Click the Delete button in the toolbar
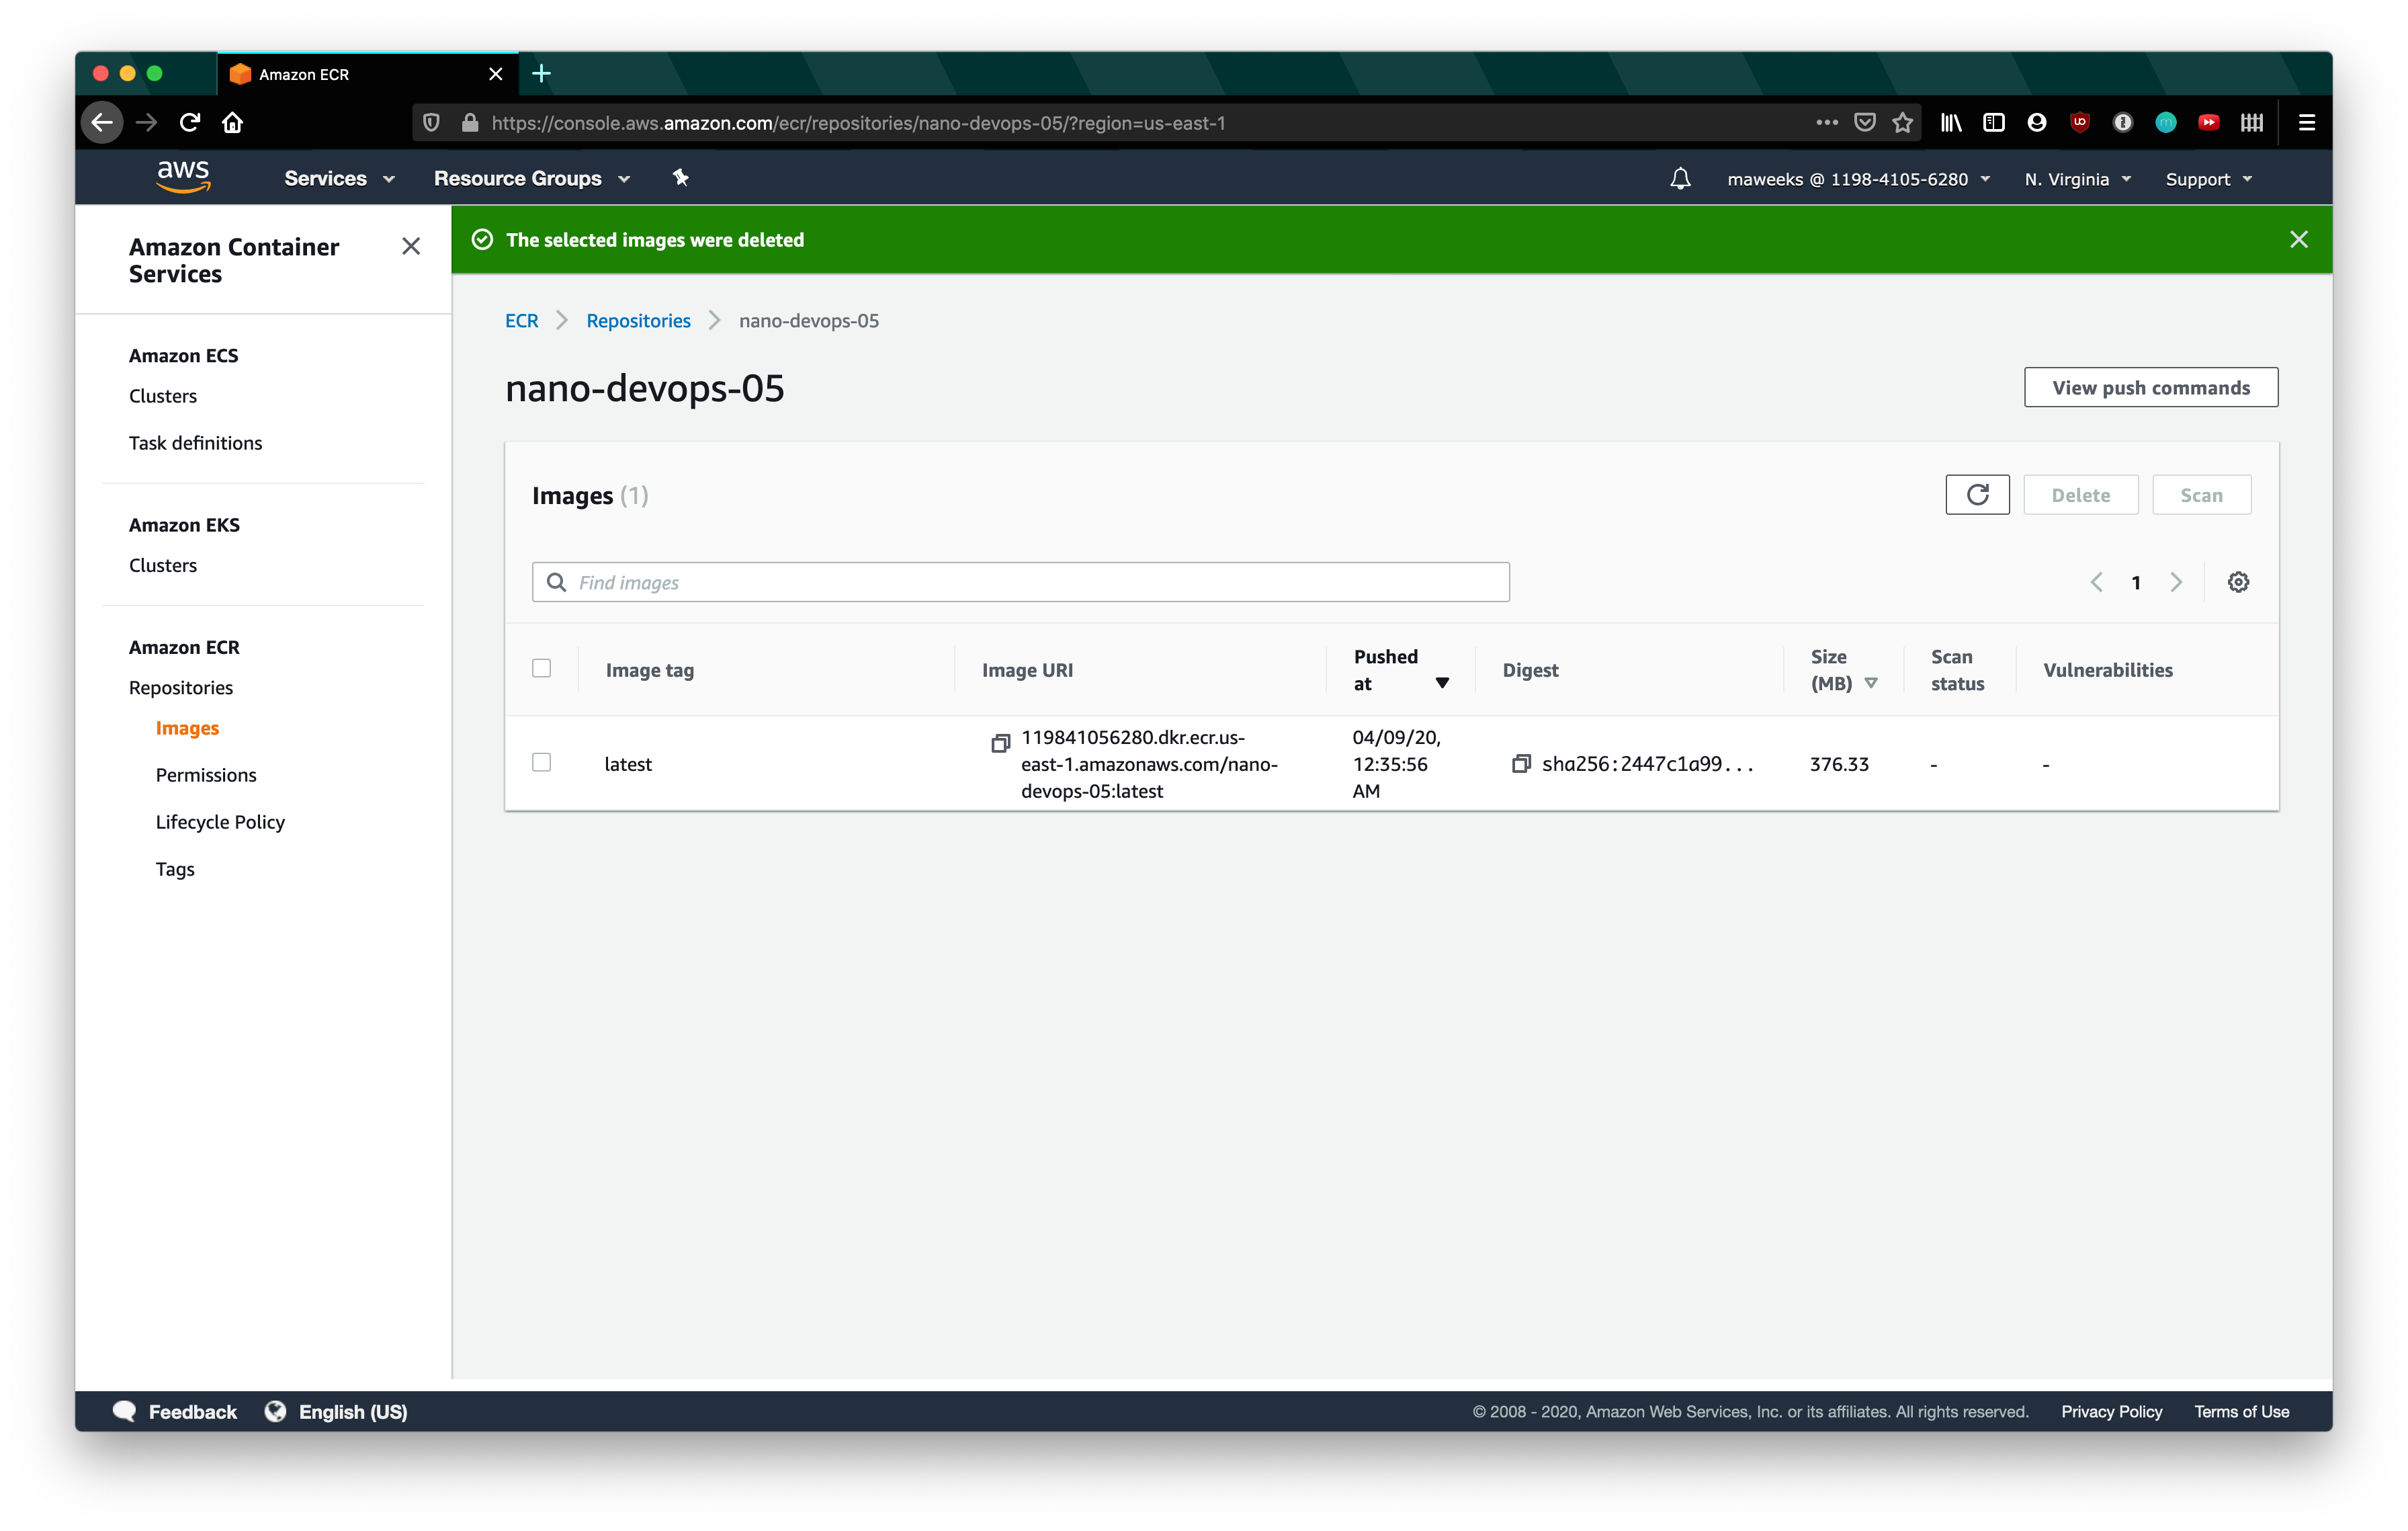Image resolution: width=2408 pixels, height=1531 pixels. [2081, 493]
